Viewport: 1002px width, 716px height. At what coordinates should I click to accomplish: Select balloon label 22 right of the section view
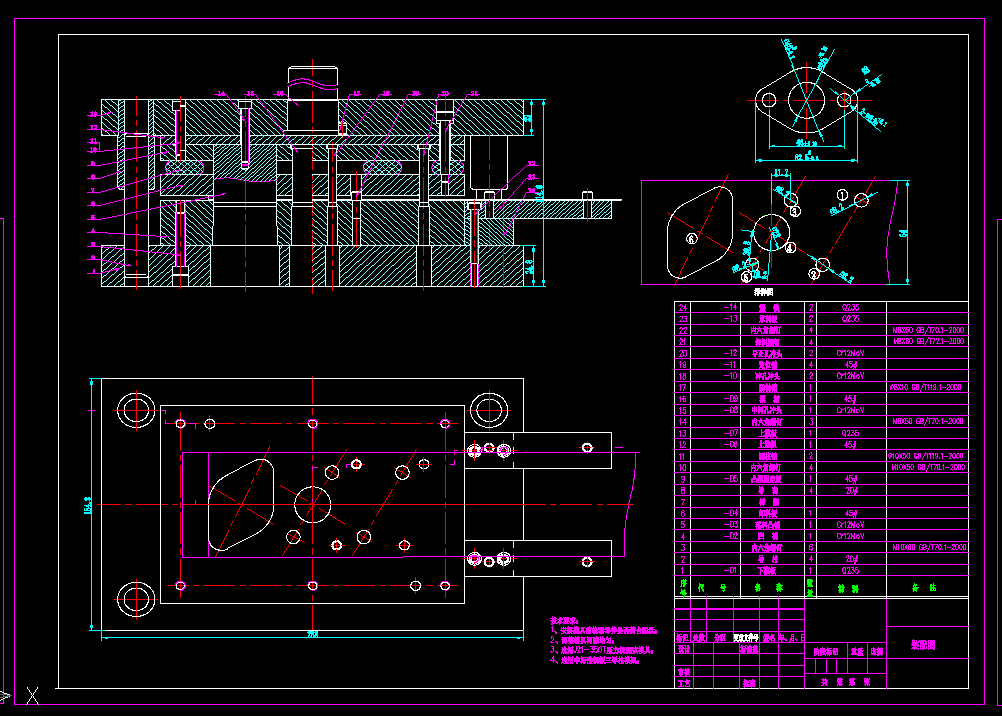coord(532,164)
